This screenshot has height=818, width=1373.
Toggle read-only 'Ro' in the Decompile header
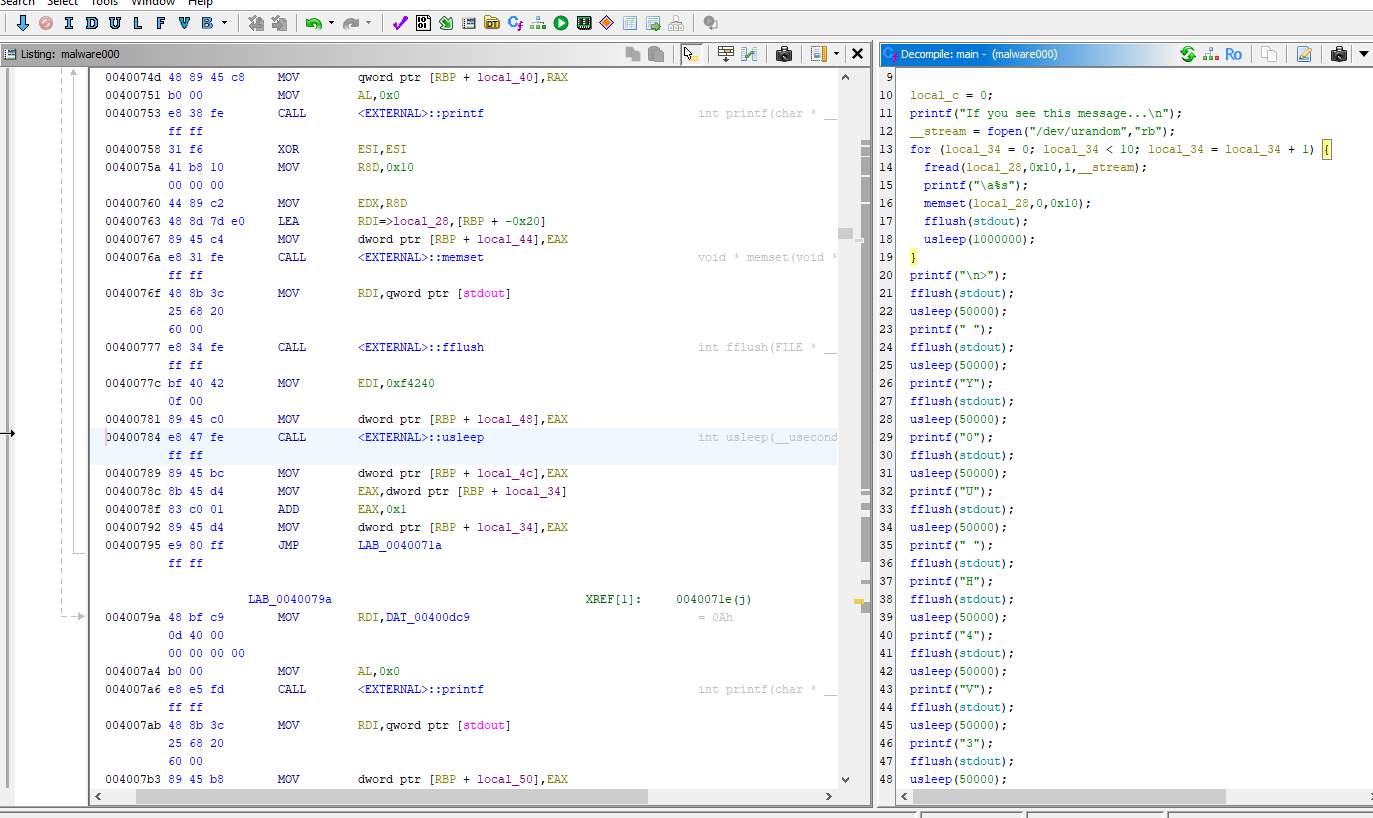pyautogui.click(x=1233, y=54)
